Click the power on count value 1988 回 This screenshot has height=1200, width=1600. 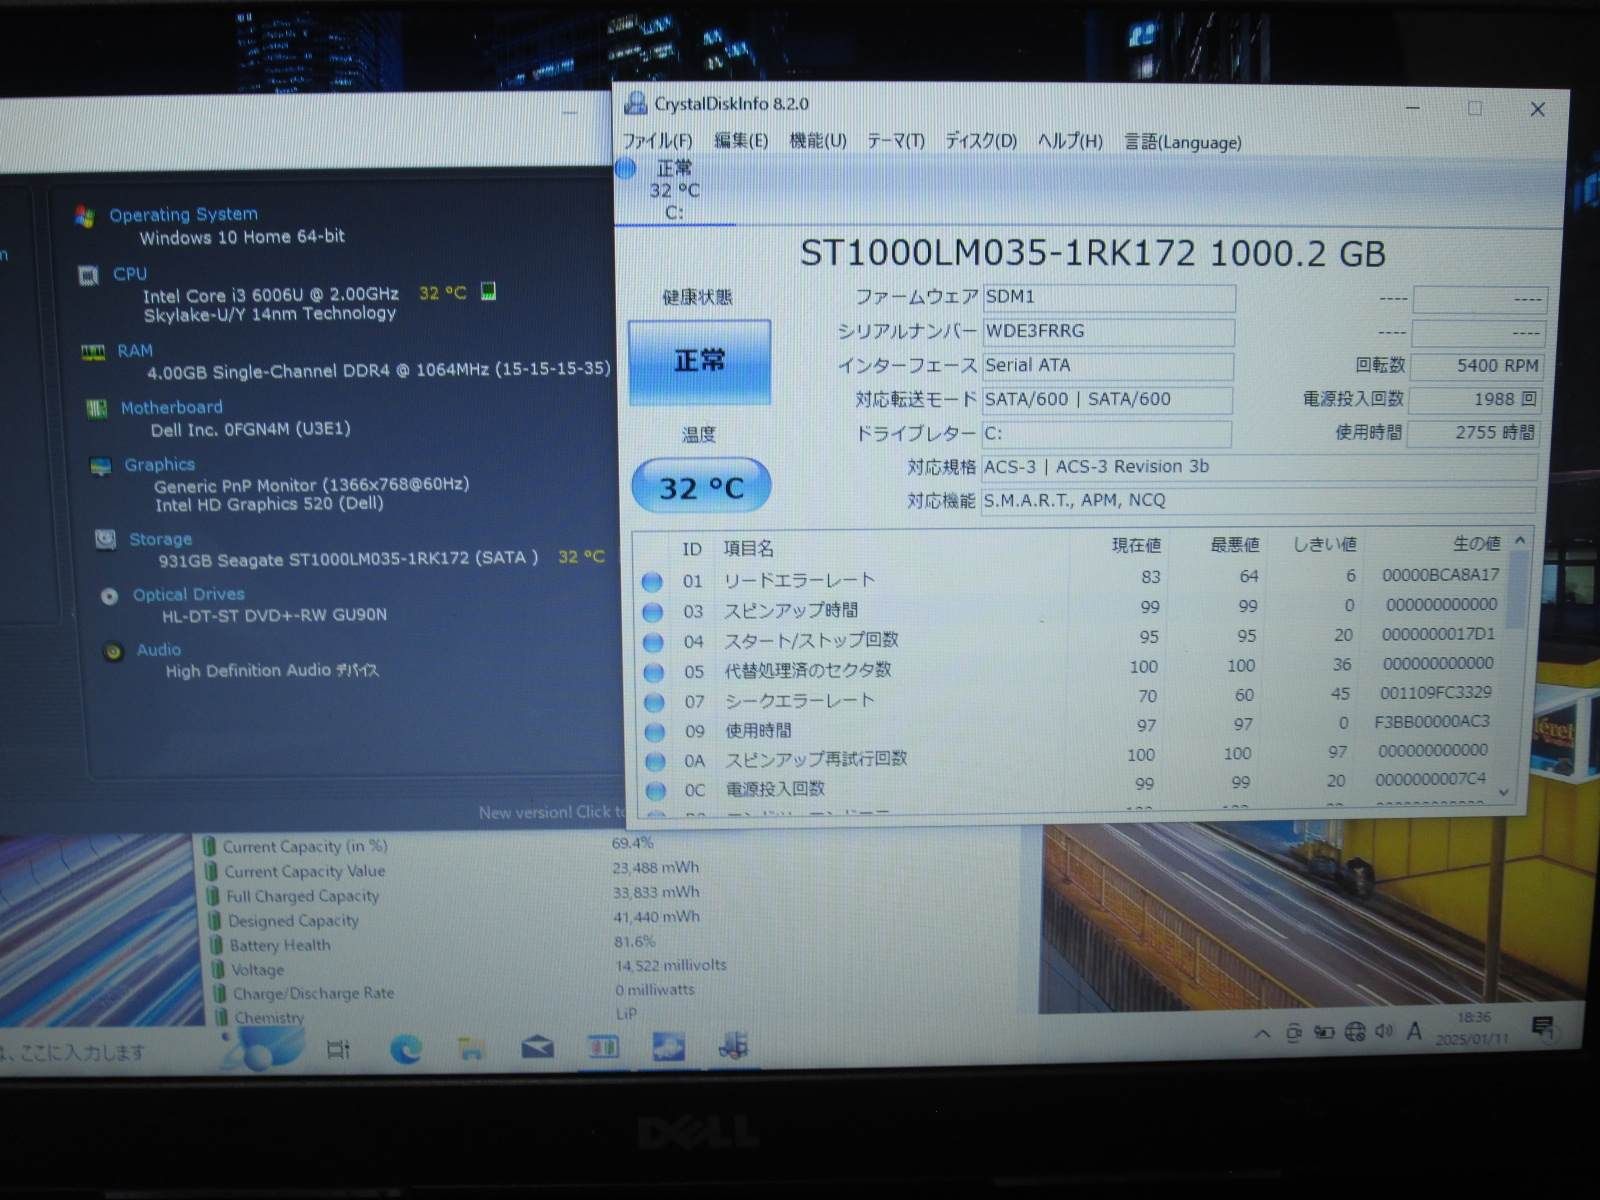(x=1475, y=399)
